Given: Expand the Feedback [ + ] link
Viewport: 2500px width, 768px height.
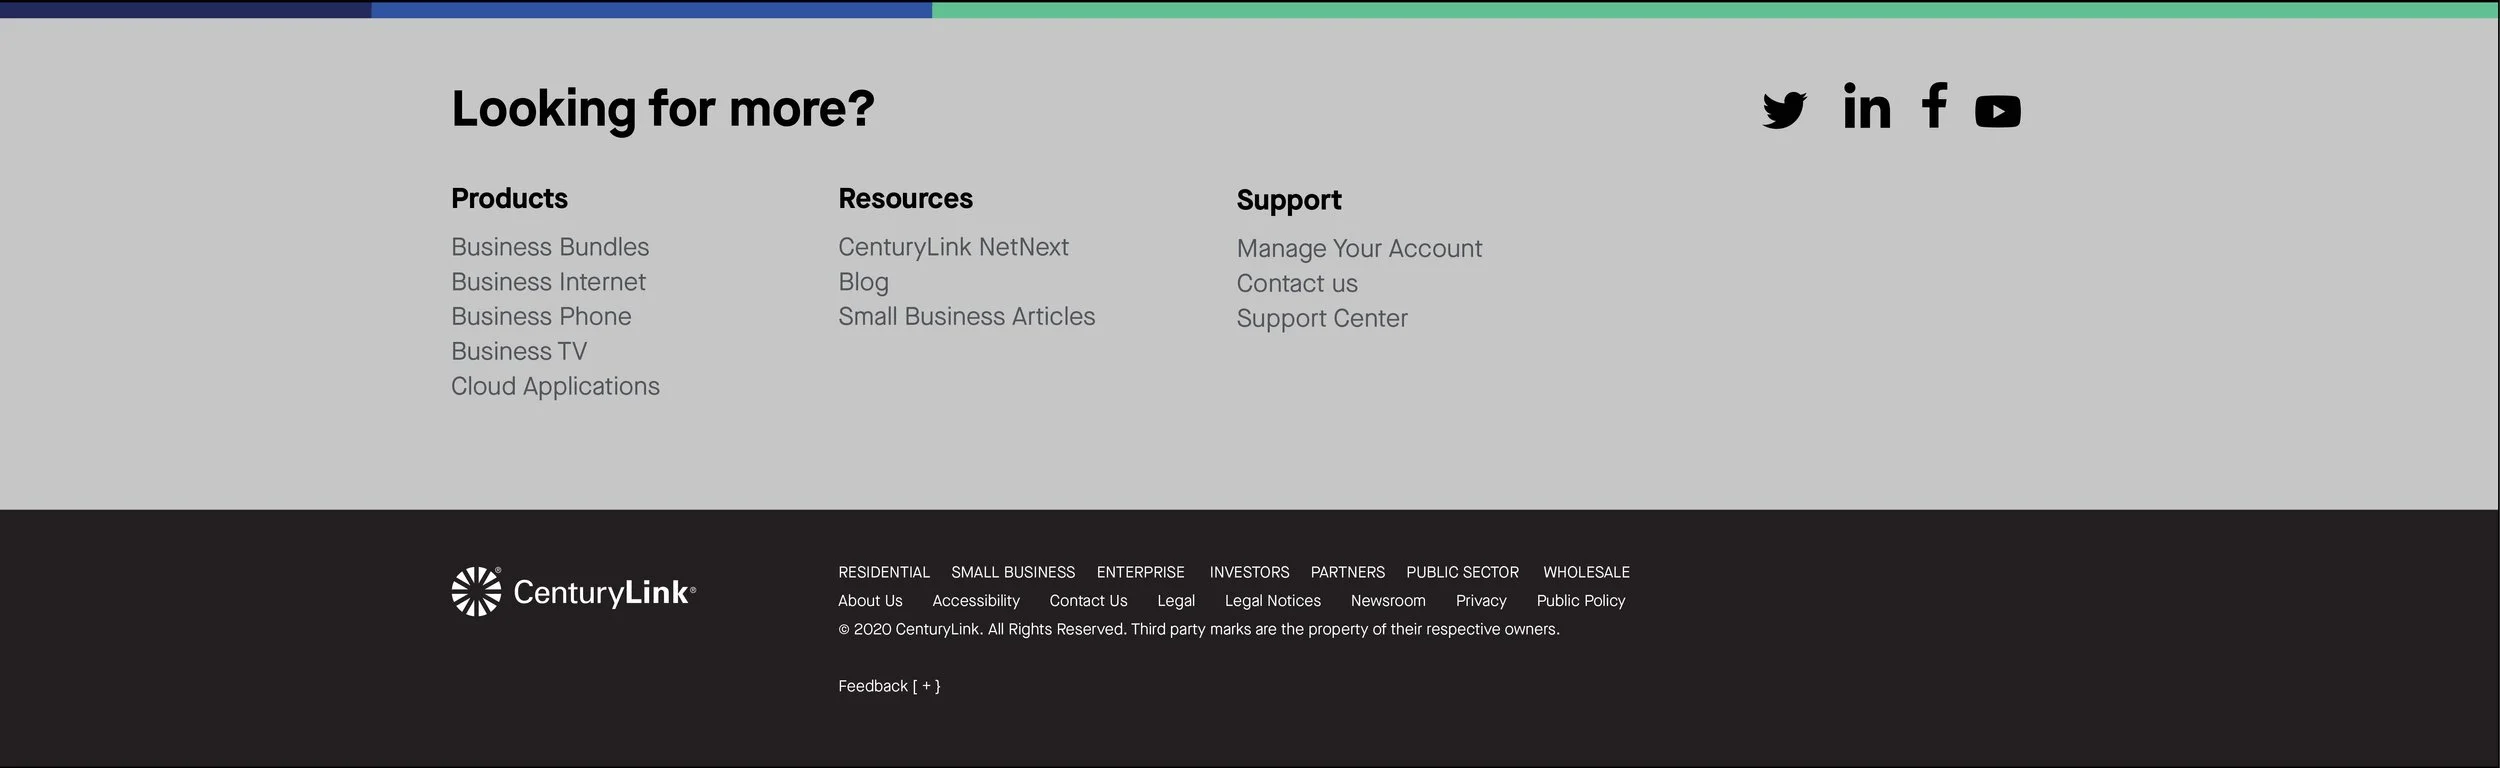Looking at the screenshot, I should click(x=889, y=686).
